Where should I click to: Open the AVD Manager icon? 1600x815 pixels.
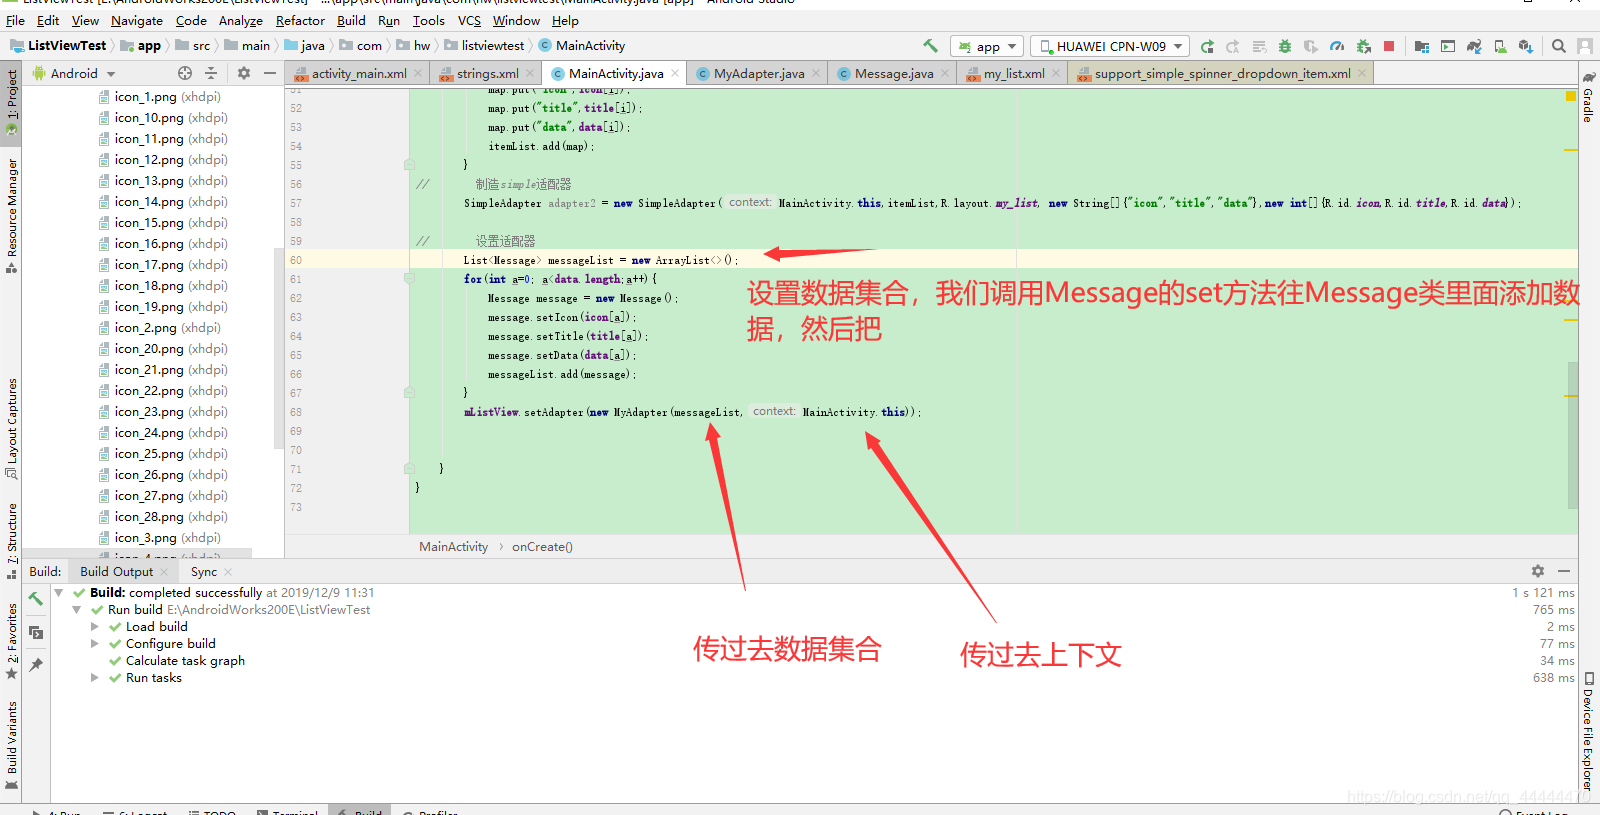point(1500,46)
